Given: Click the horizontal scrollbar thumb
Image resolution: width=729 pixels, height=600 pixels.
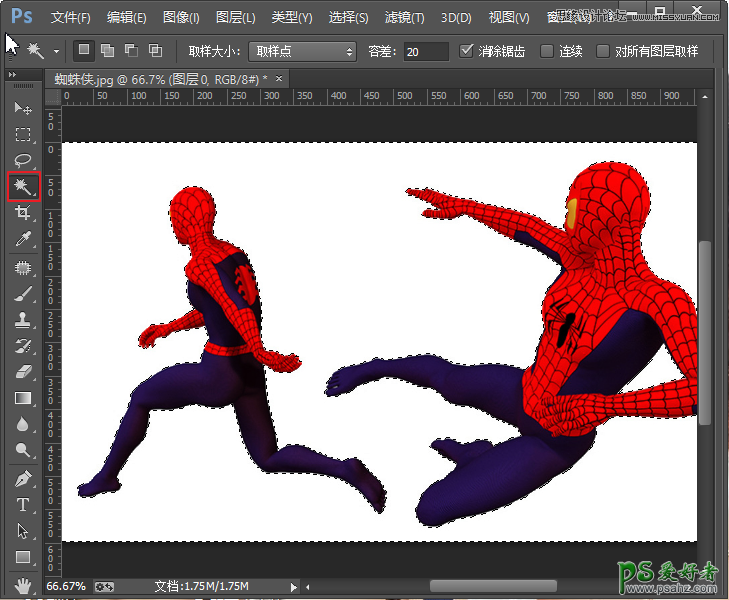Looking at the screenshot, I should pyautogui.click(x=493, y=586).
